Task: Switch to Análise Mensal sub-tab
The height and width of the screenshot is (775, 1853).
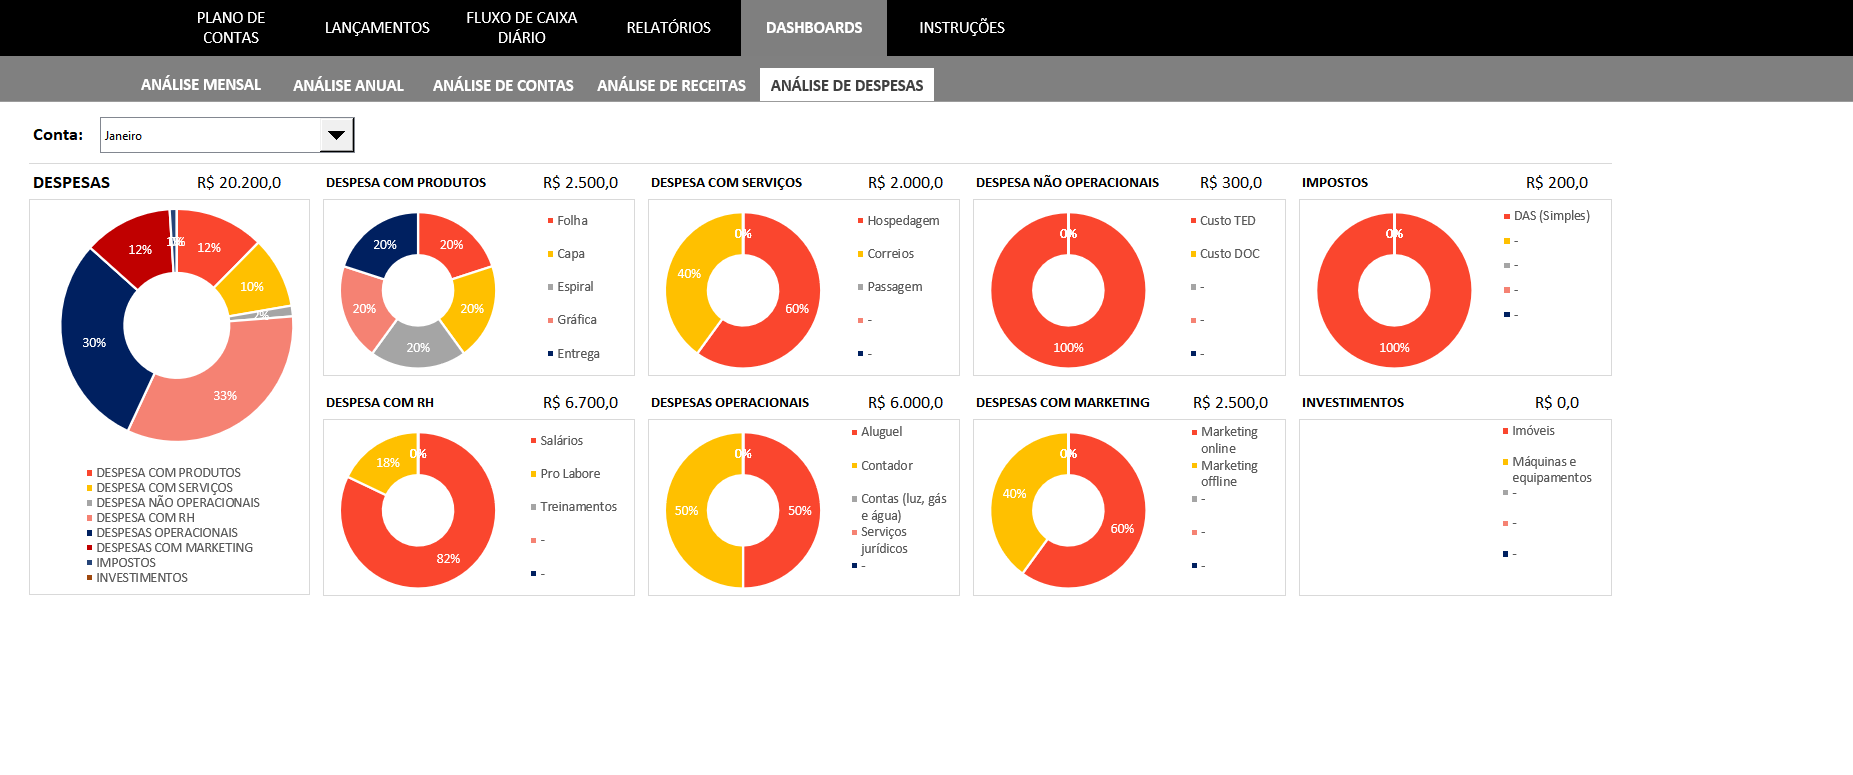Action: 201,85
